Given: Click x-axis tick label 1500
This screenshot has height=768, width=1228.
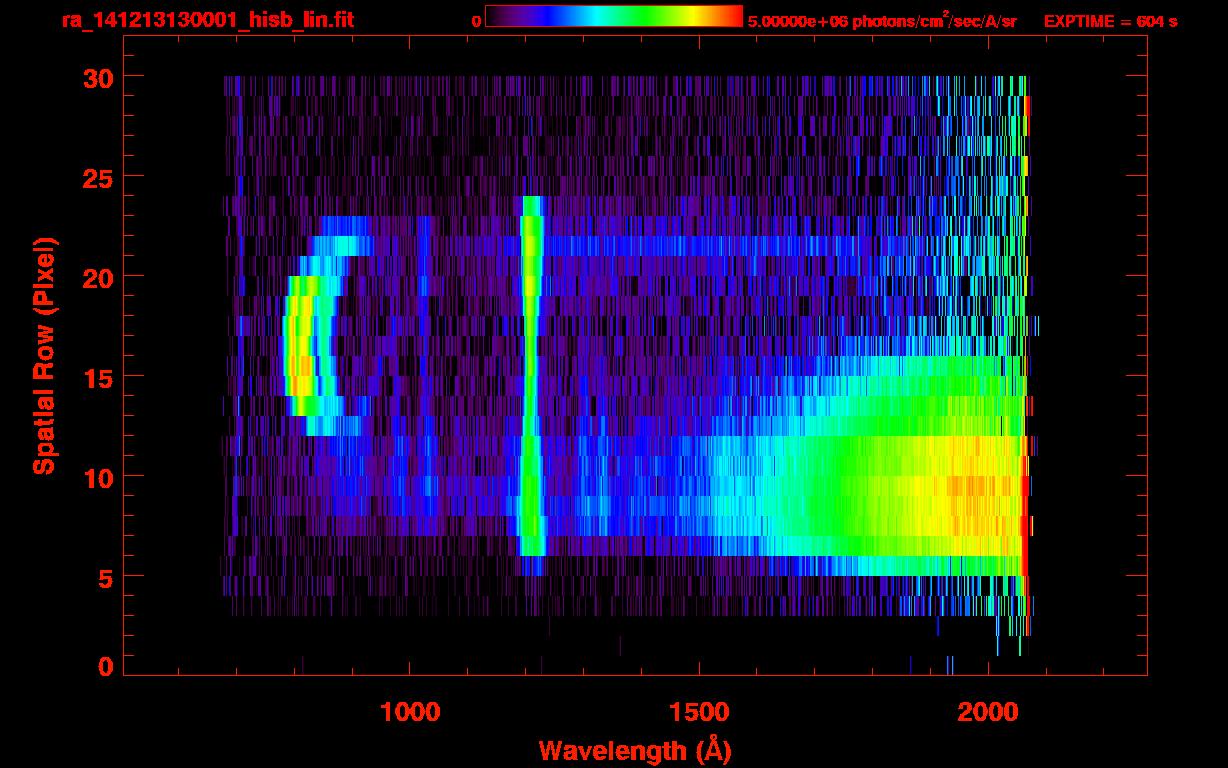Looking at the screenshot, I should 699,712.
